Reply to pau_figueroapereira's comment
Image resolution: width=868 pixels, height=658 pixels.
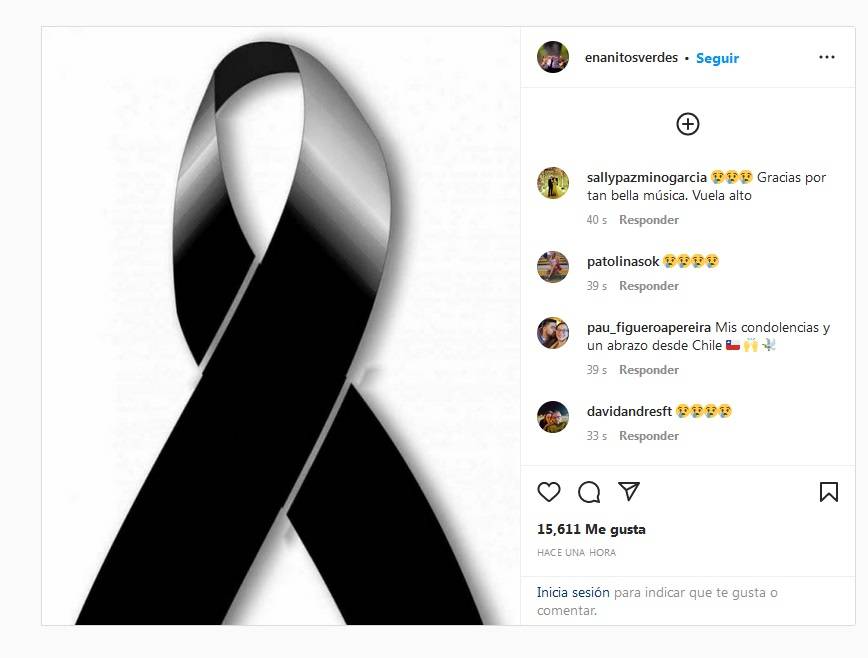[649, 370]
